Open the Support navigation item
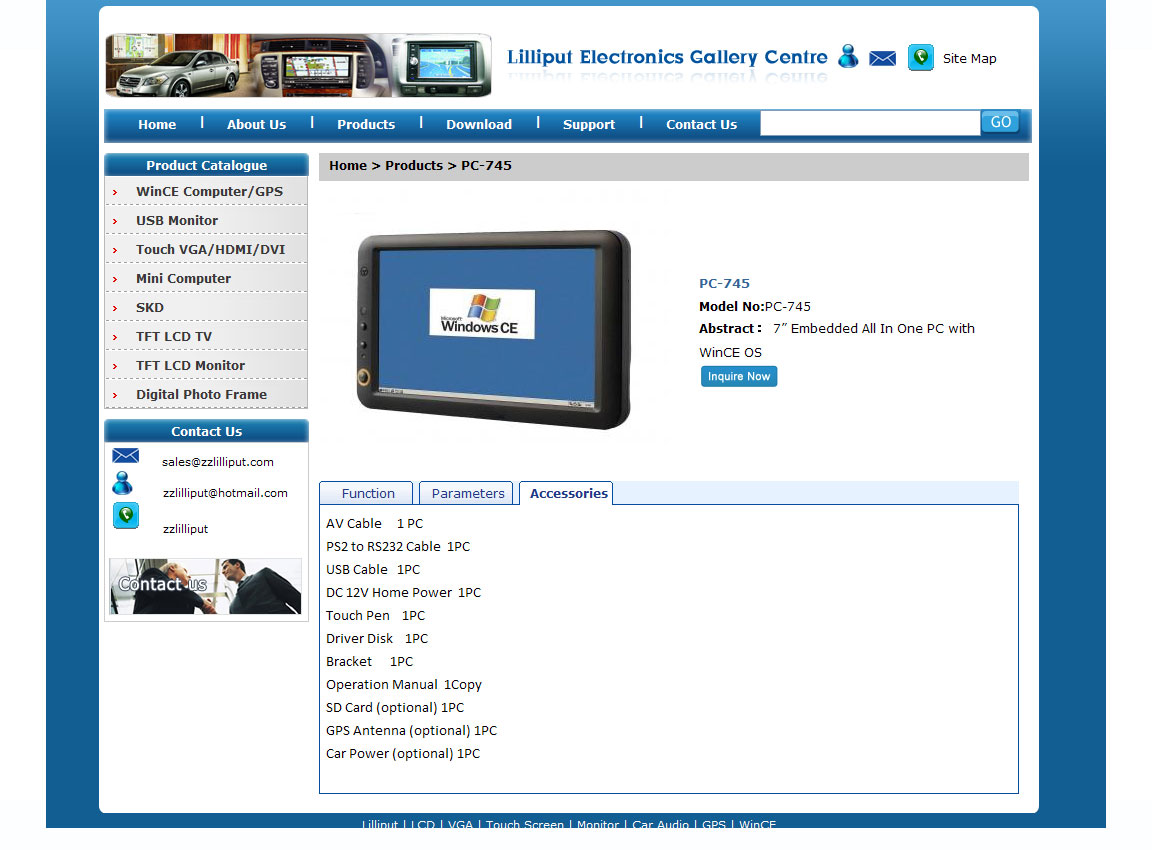The width and height of the screenshot is (1152, 850). (589, 124)
